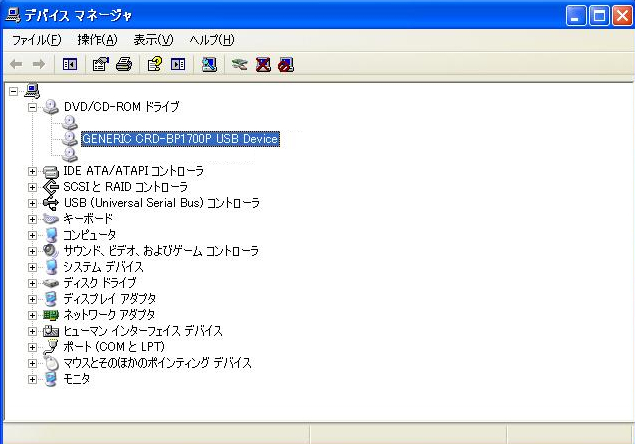
Task: Expand the ディスク ドライブ category
Action: (x=32, y=283)
